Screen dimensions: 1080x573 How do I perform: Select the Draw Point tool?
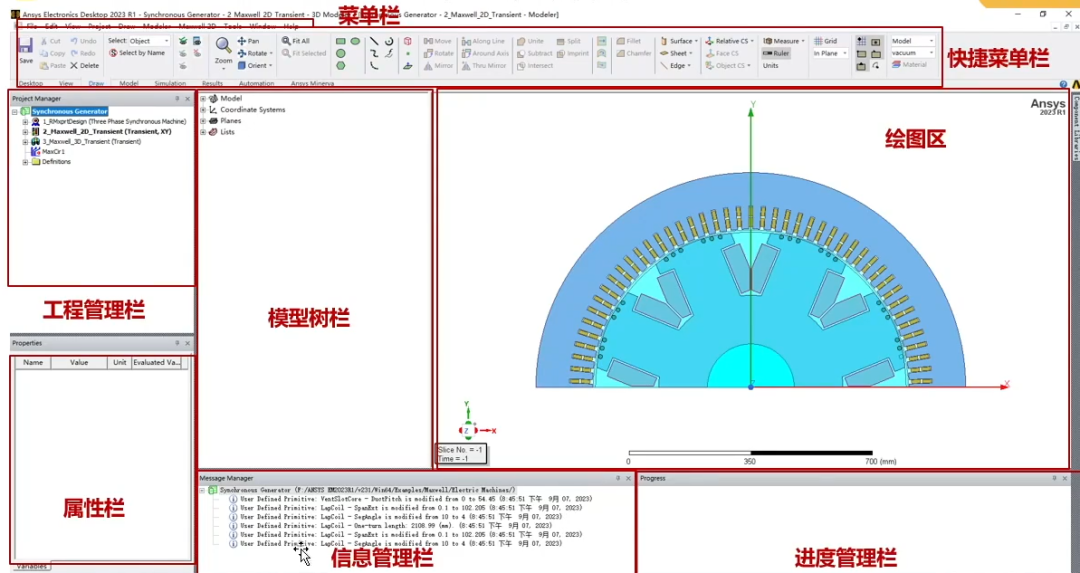(x=408, y=54)
